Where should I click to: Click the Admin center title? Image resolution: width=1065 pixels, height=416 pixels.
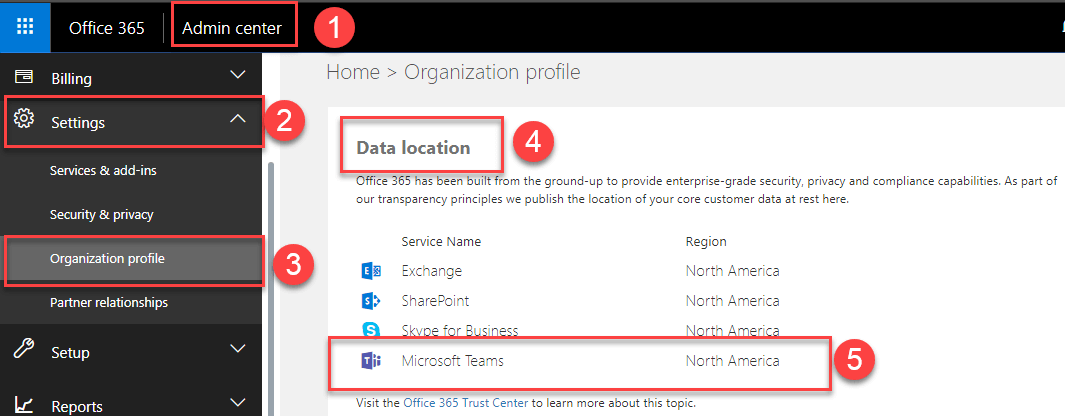tap(234, 28)
